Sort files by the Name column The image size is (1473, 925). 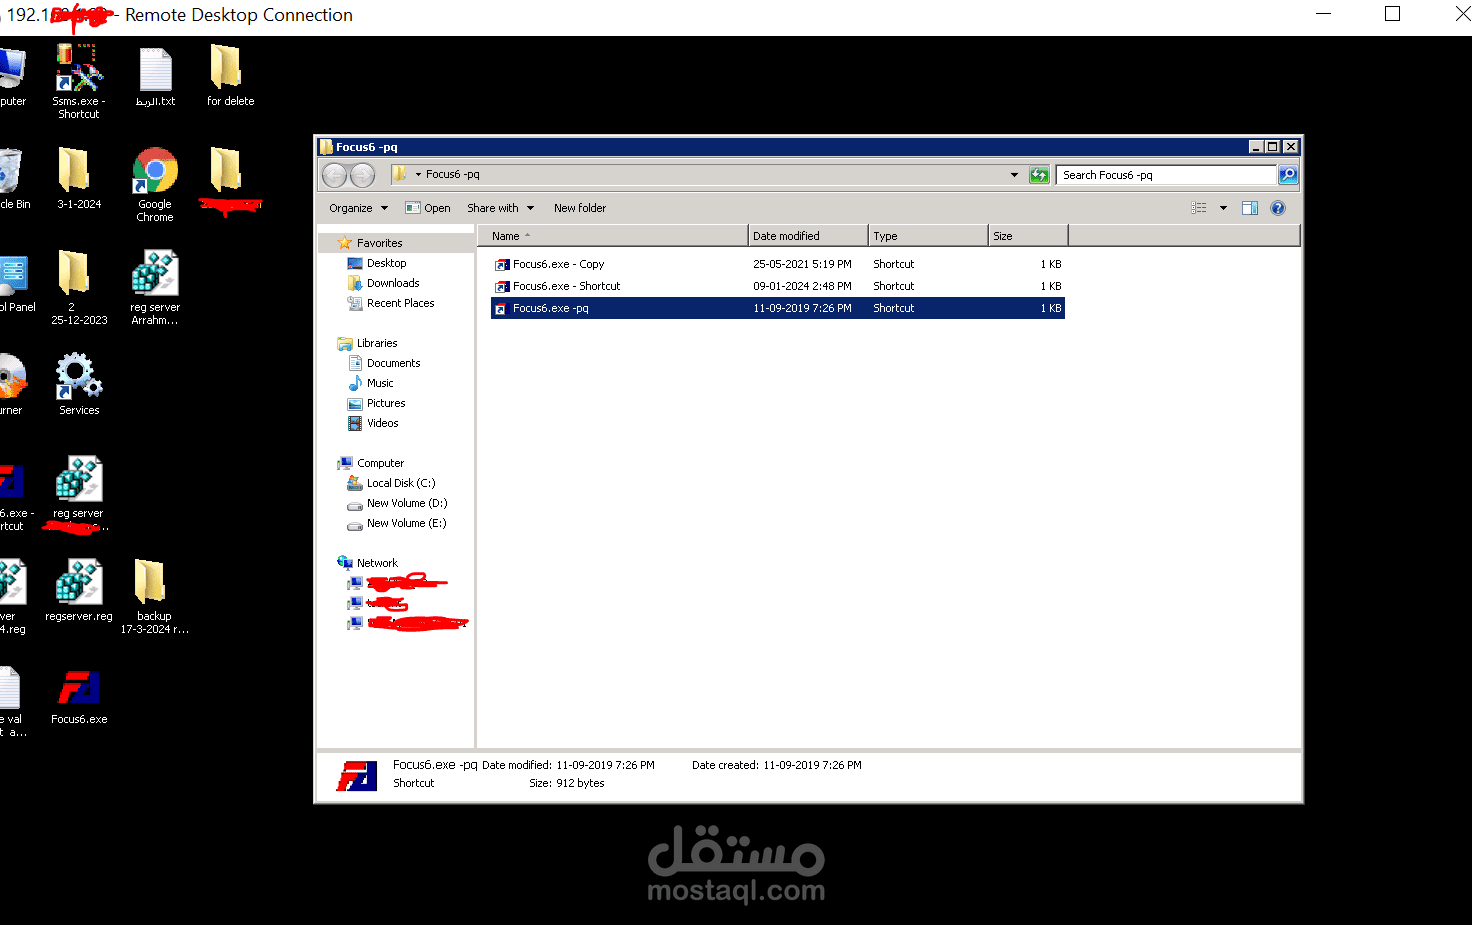click(x=613, y=236)
